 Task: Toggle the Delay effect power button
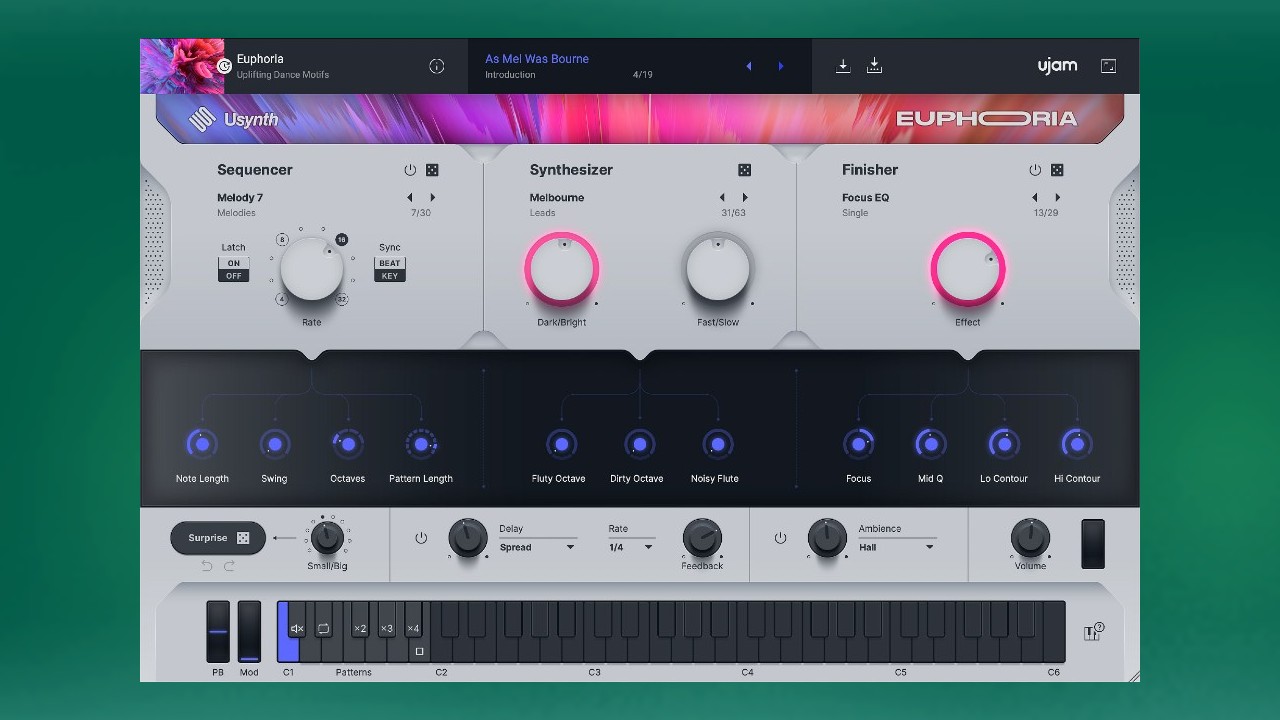click(x=421, y=537)
